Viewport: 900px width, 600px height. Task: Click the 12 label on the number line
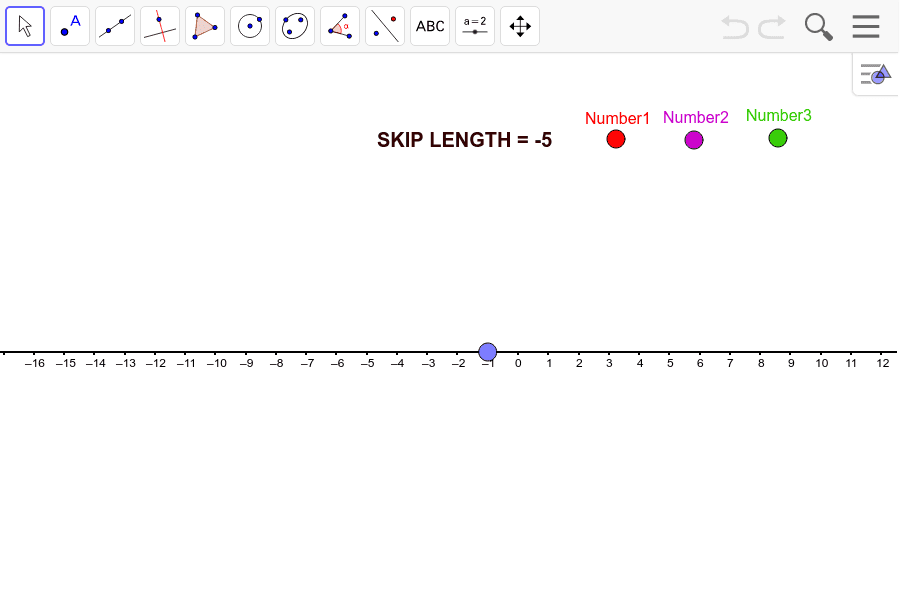(883, 363)
